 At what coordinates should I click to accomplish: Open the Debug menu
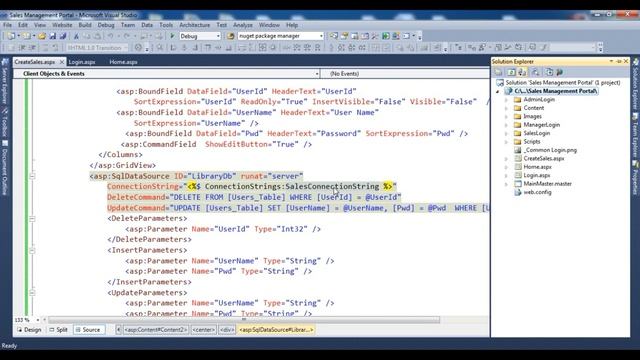(x=106, y=25)
